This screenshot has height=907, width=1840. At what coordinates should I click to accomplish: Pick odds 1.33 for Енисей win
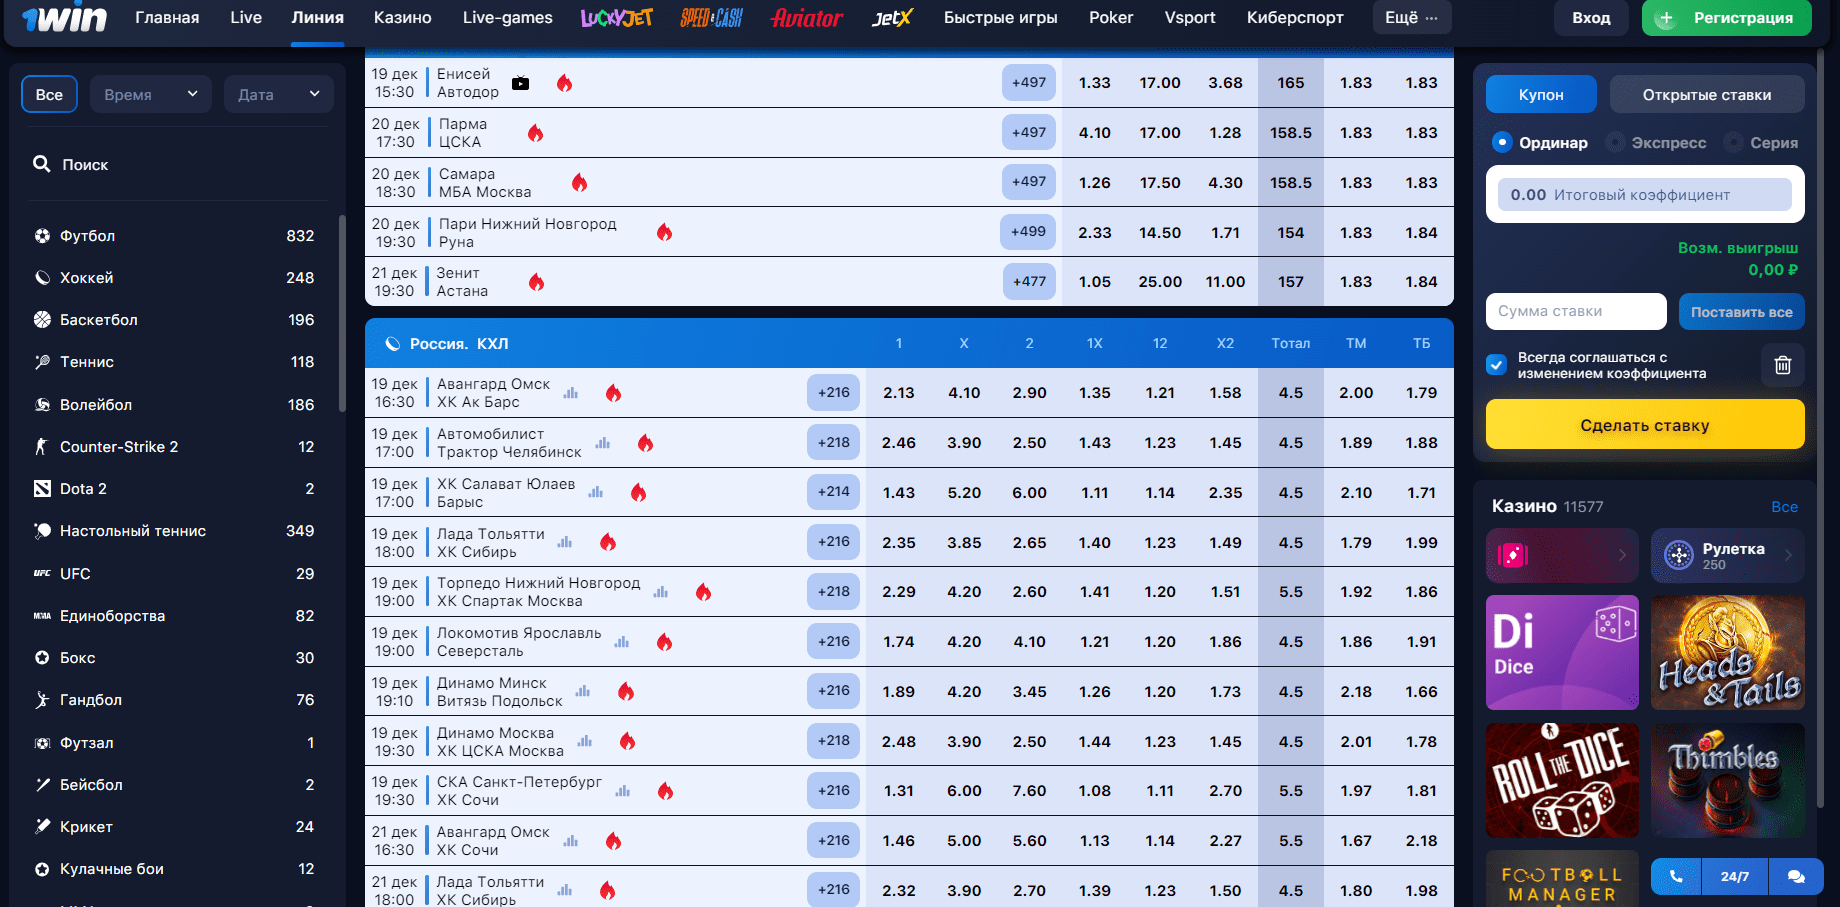(x=1094, y=83)
